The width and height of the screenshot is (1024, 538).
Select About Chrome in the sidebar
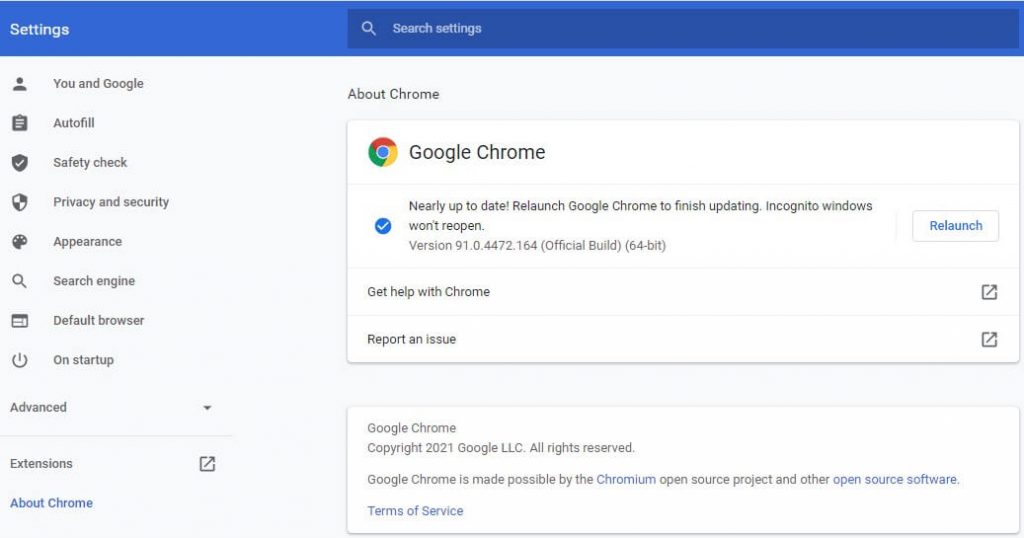tap(52, 503)
